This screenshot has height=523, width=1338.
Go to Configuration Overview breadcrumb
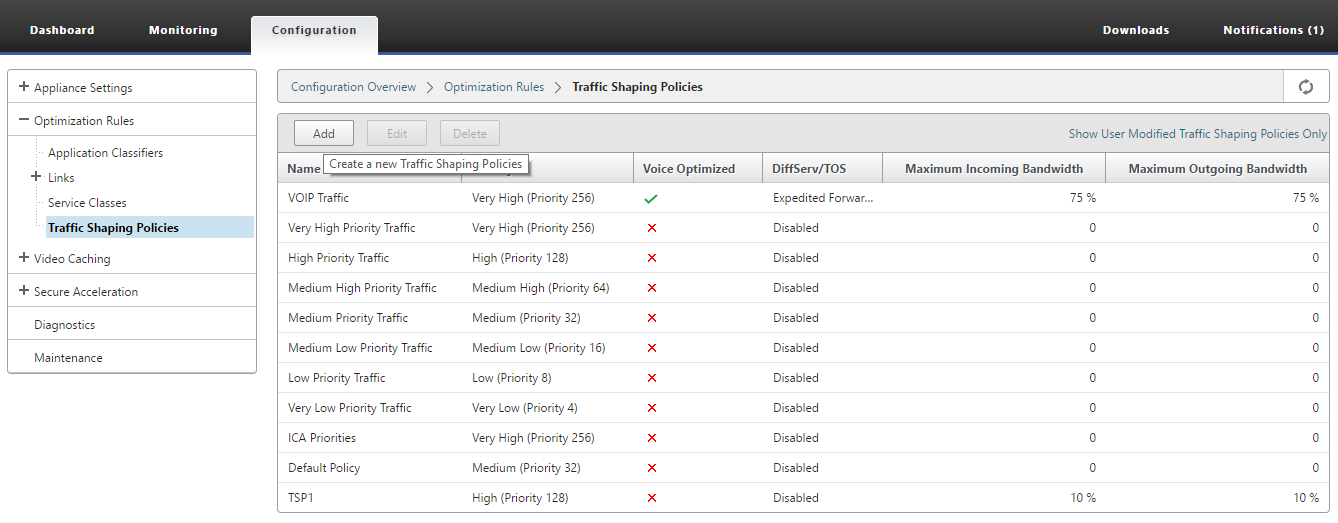[x=353, y=87]
